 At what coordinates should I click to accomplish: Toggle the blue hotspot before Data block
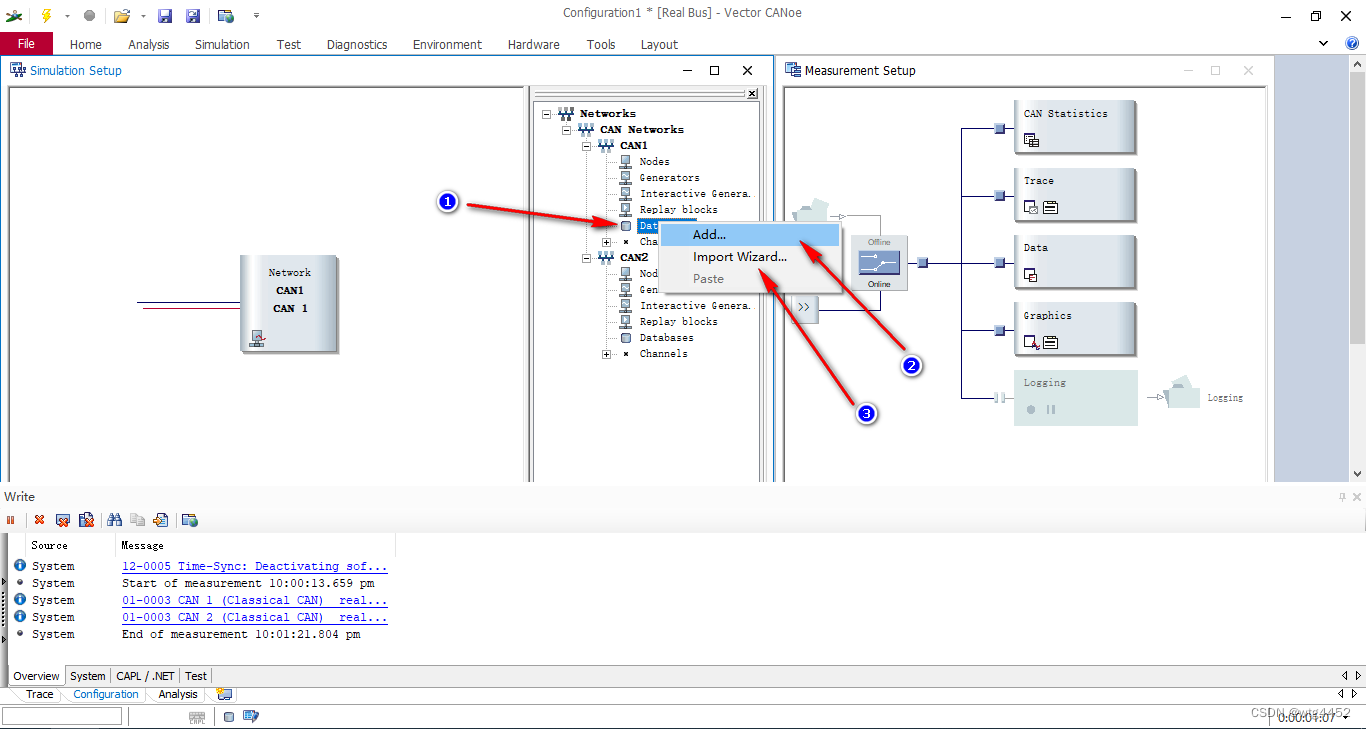[999, 263]
